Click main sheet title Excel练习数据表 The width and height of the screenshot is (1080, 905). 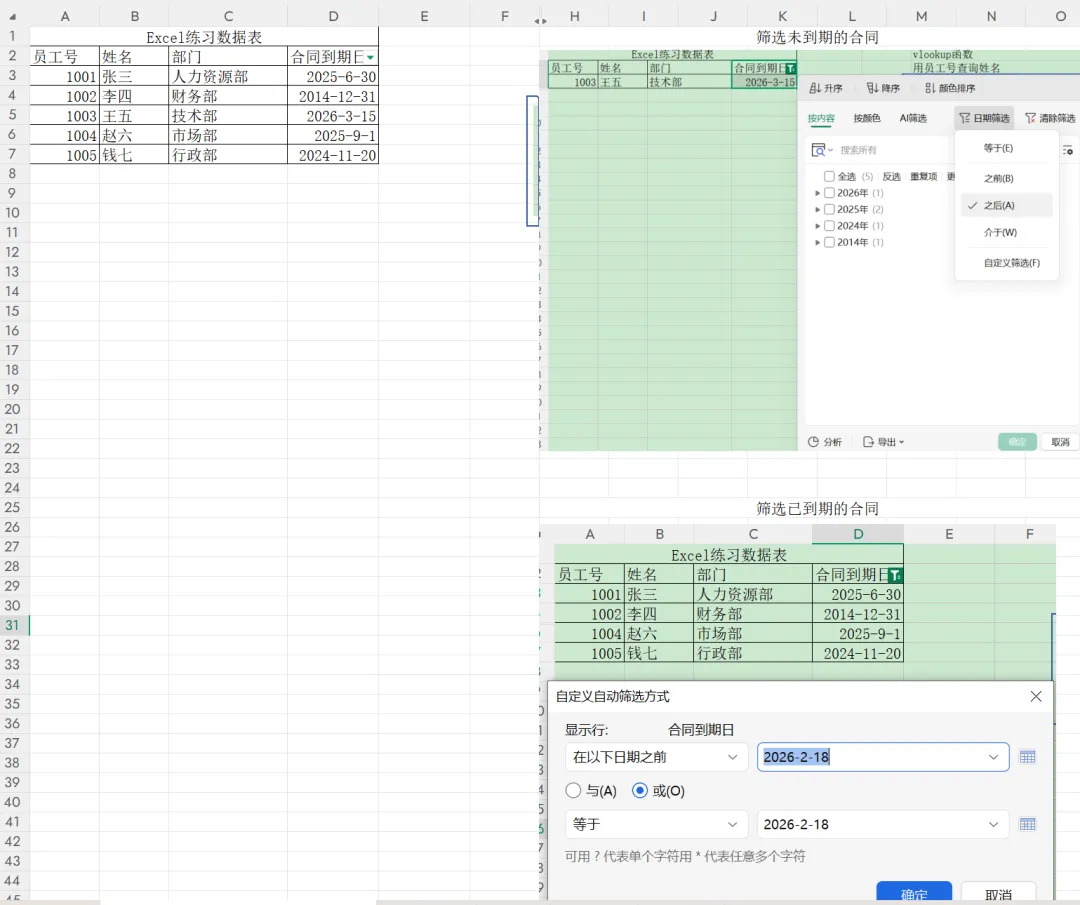click(x=205, y=37)
